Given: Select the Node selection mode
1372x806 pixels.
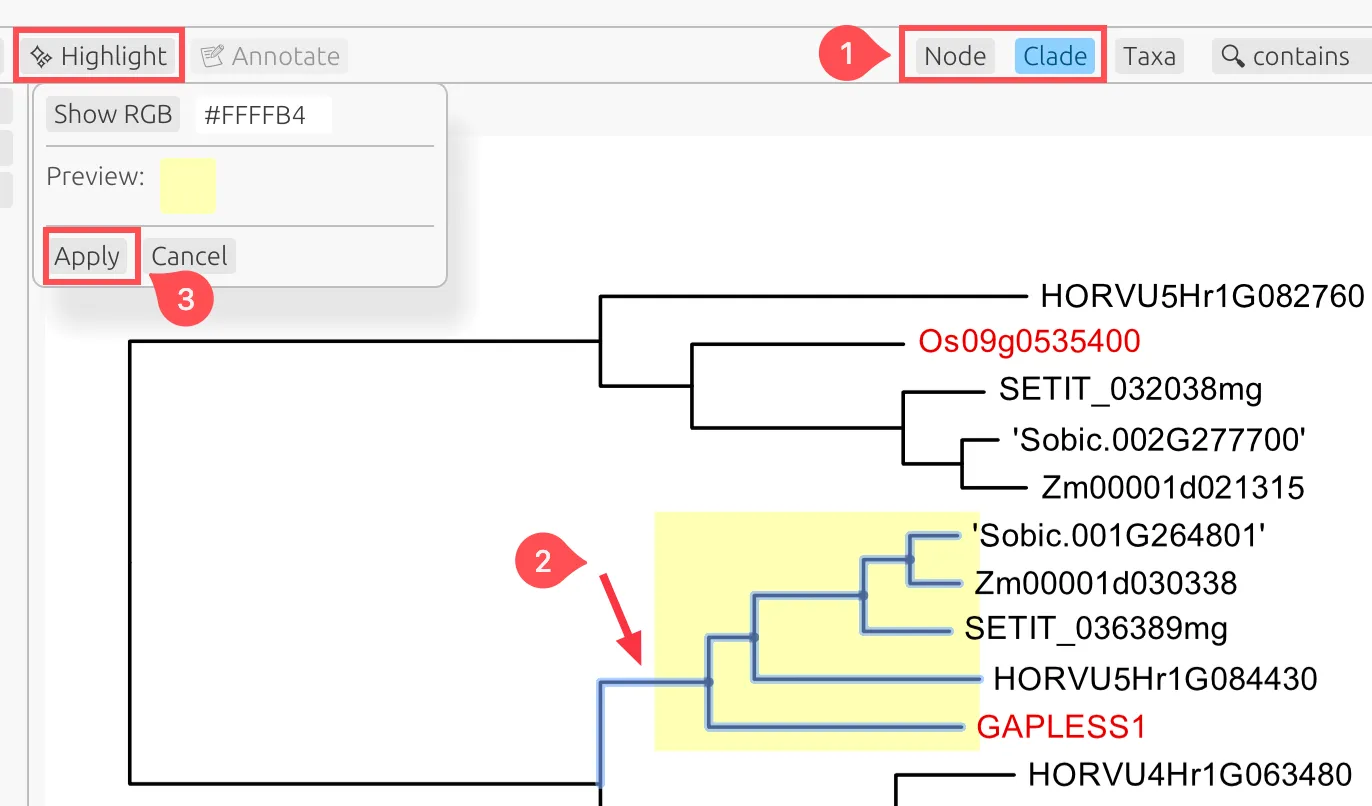Looking at the screenshot, I should click(955, 56).
